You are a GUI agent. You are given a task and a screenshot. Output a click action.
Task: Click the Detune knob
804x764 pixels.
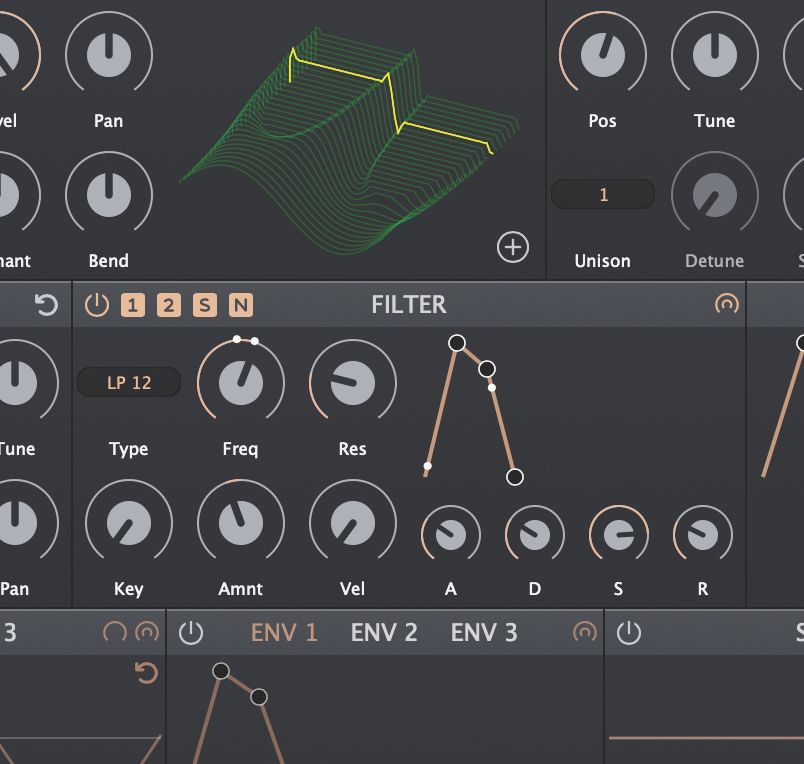click(x=714, y=196)
